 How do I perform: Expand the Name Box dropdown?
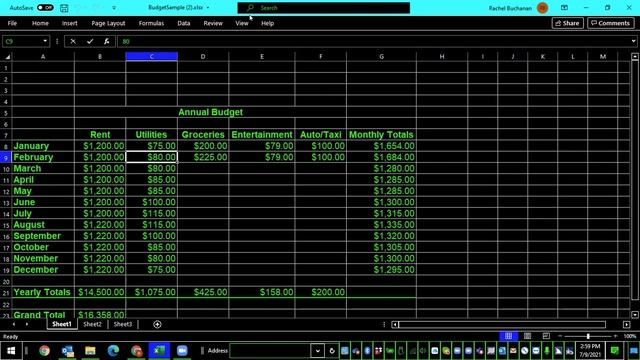(x=45, y=41)
